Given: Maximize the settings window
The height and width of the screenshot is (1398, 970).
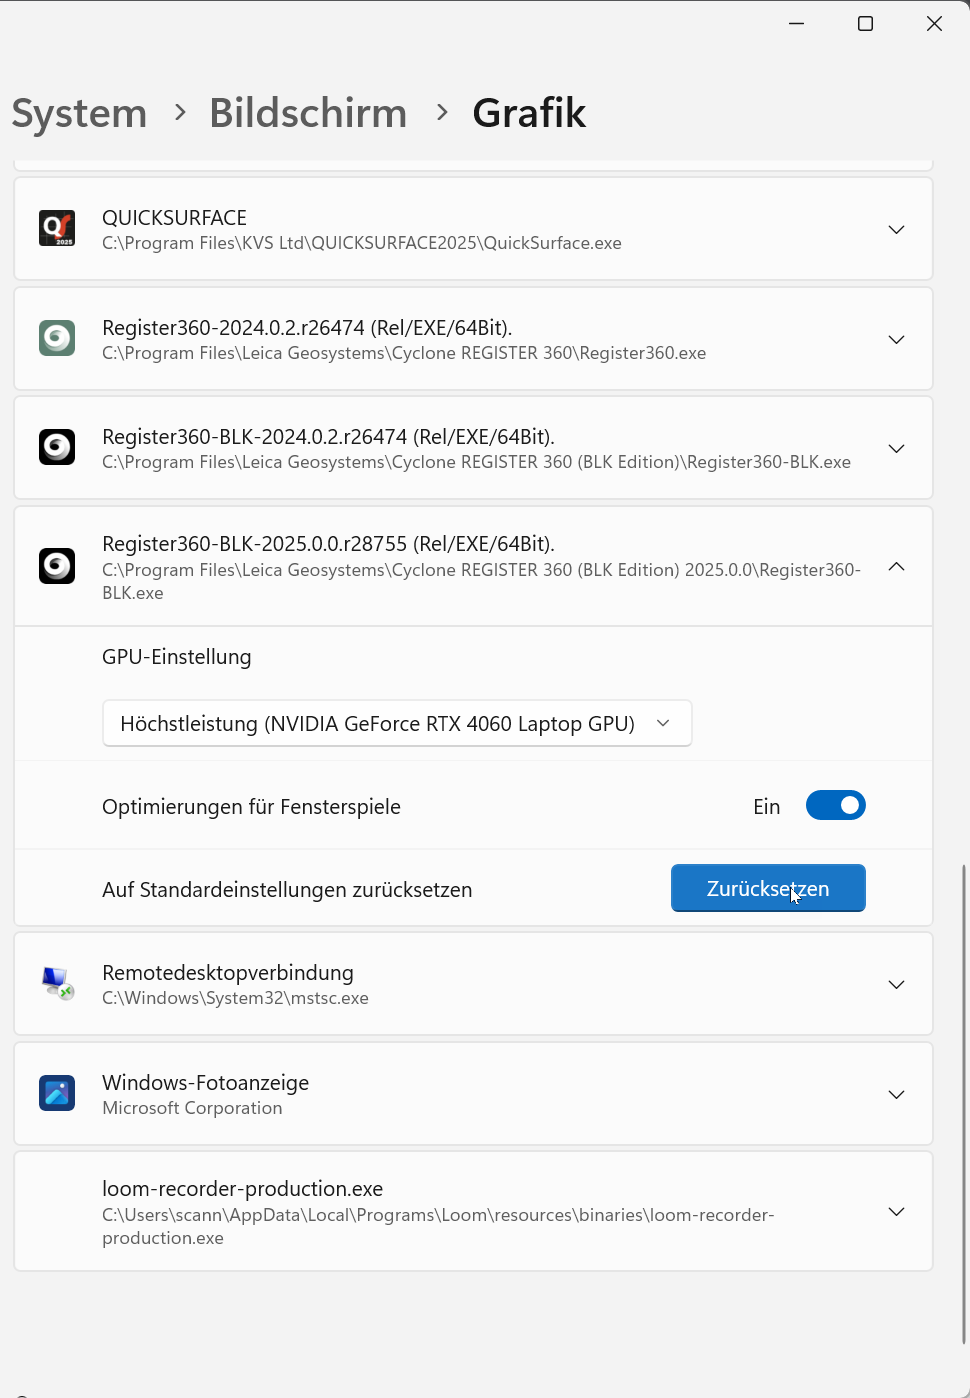Looking at the screenshot, I should tap(866, 23).
